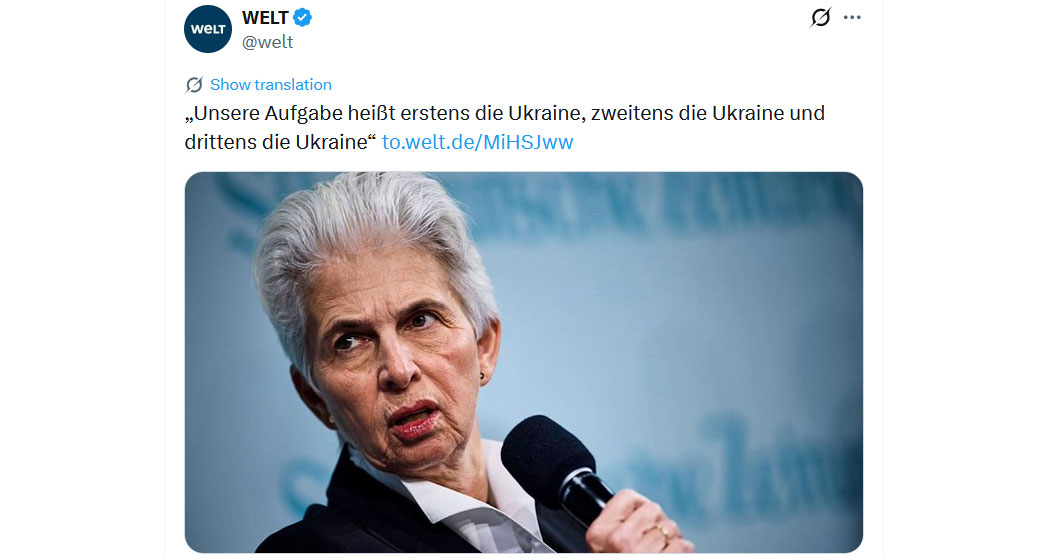Open the to.welt.de/MiHSJww article link

point(477,142)
